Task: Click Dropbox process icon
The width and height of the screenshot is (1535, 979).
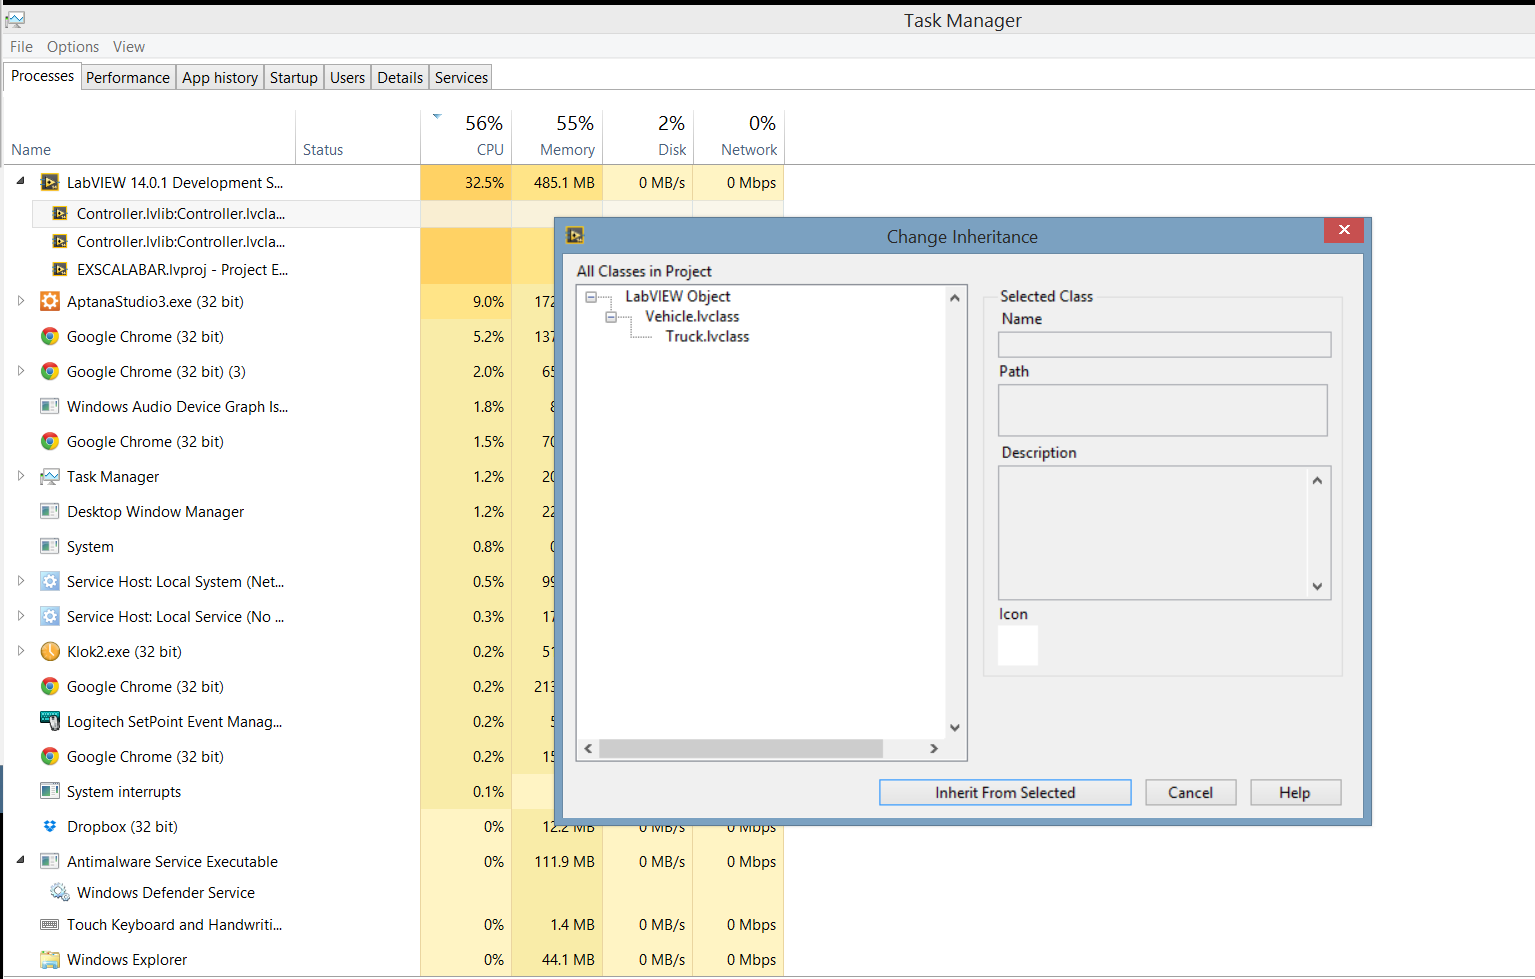Action: [x=49, y=826]
